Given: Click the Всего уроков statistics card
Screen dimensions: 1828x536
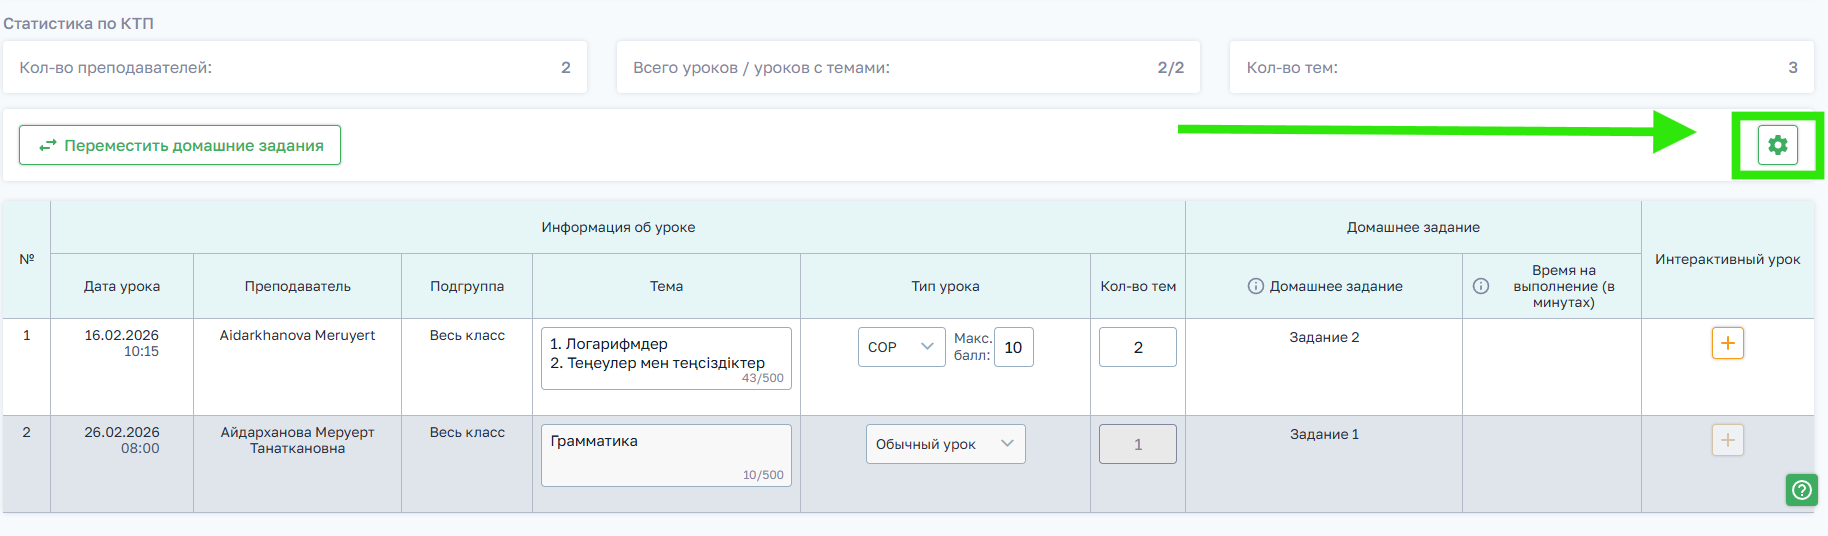Looking at the screenshot, I should 908,68.
